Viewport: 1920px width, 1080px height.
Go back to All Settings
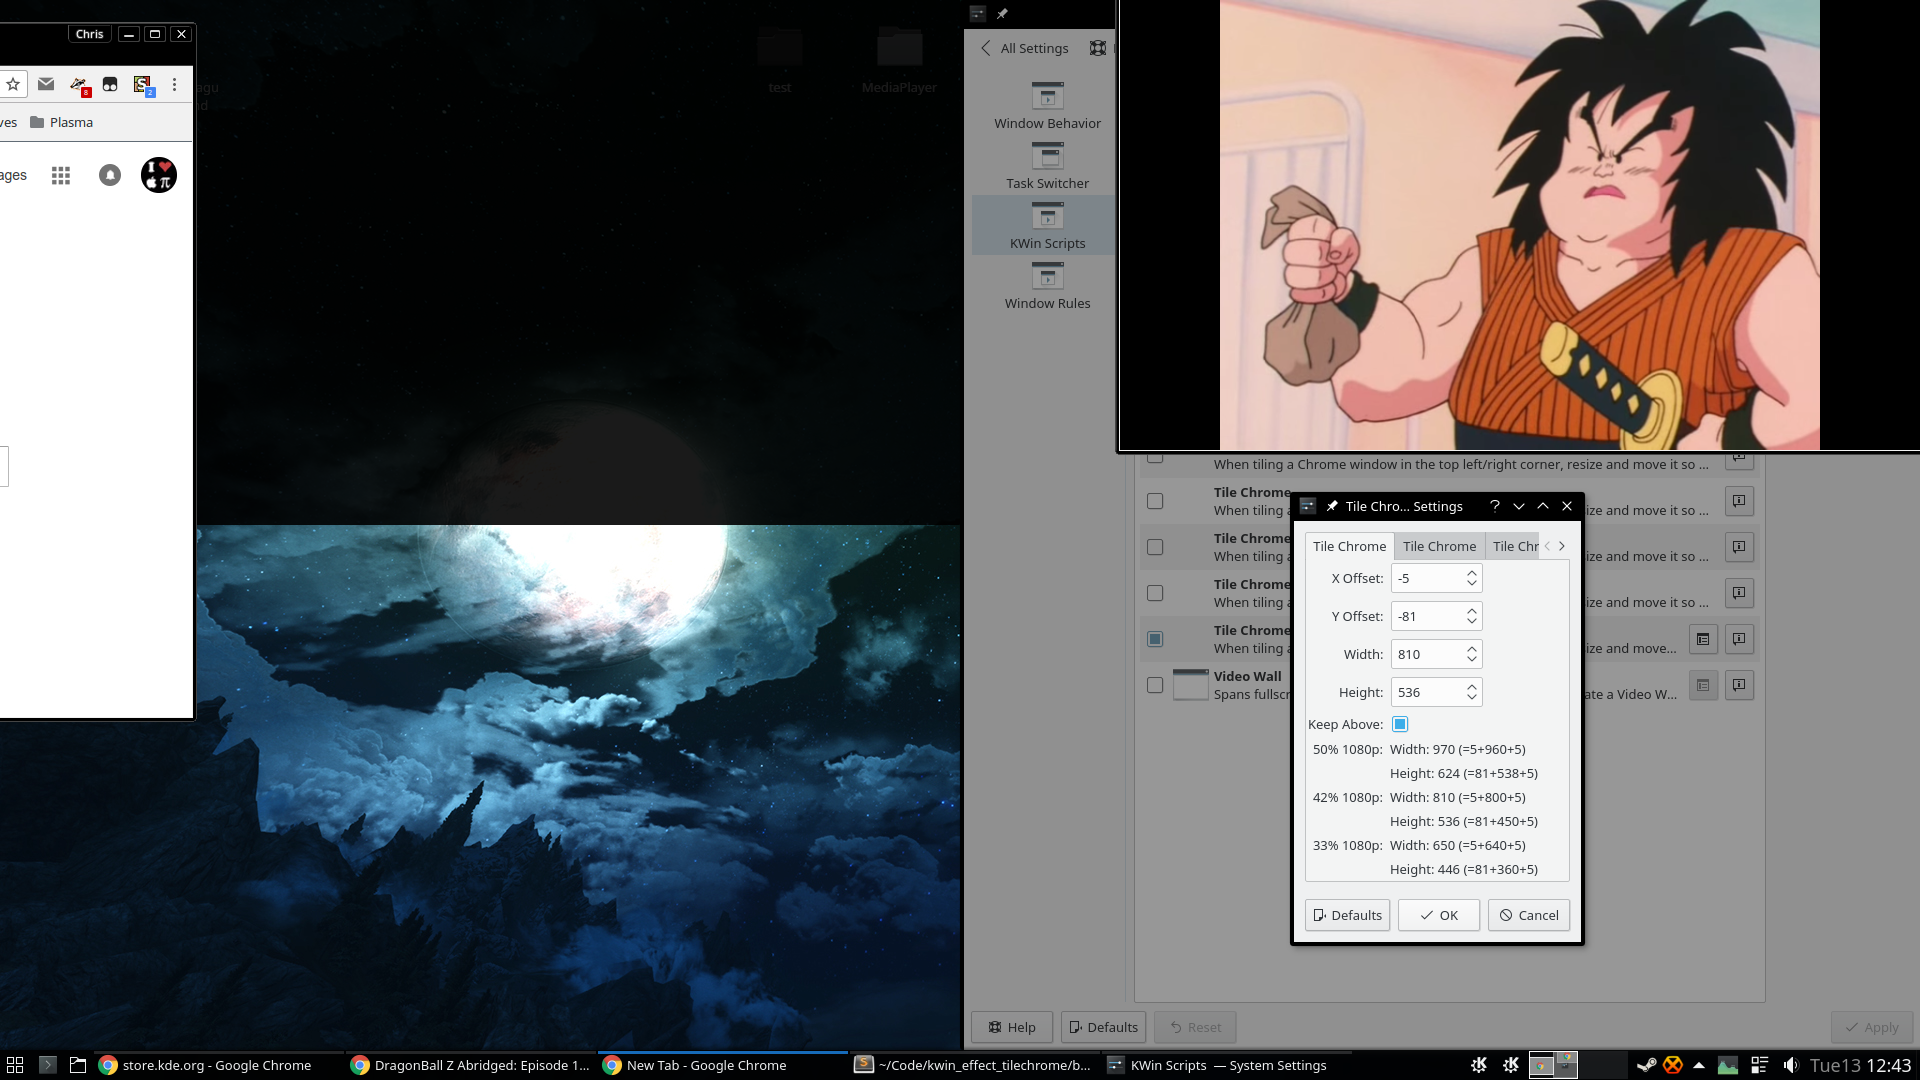(x=1024, y=48)
